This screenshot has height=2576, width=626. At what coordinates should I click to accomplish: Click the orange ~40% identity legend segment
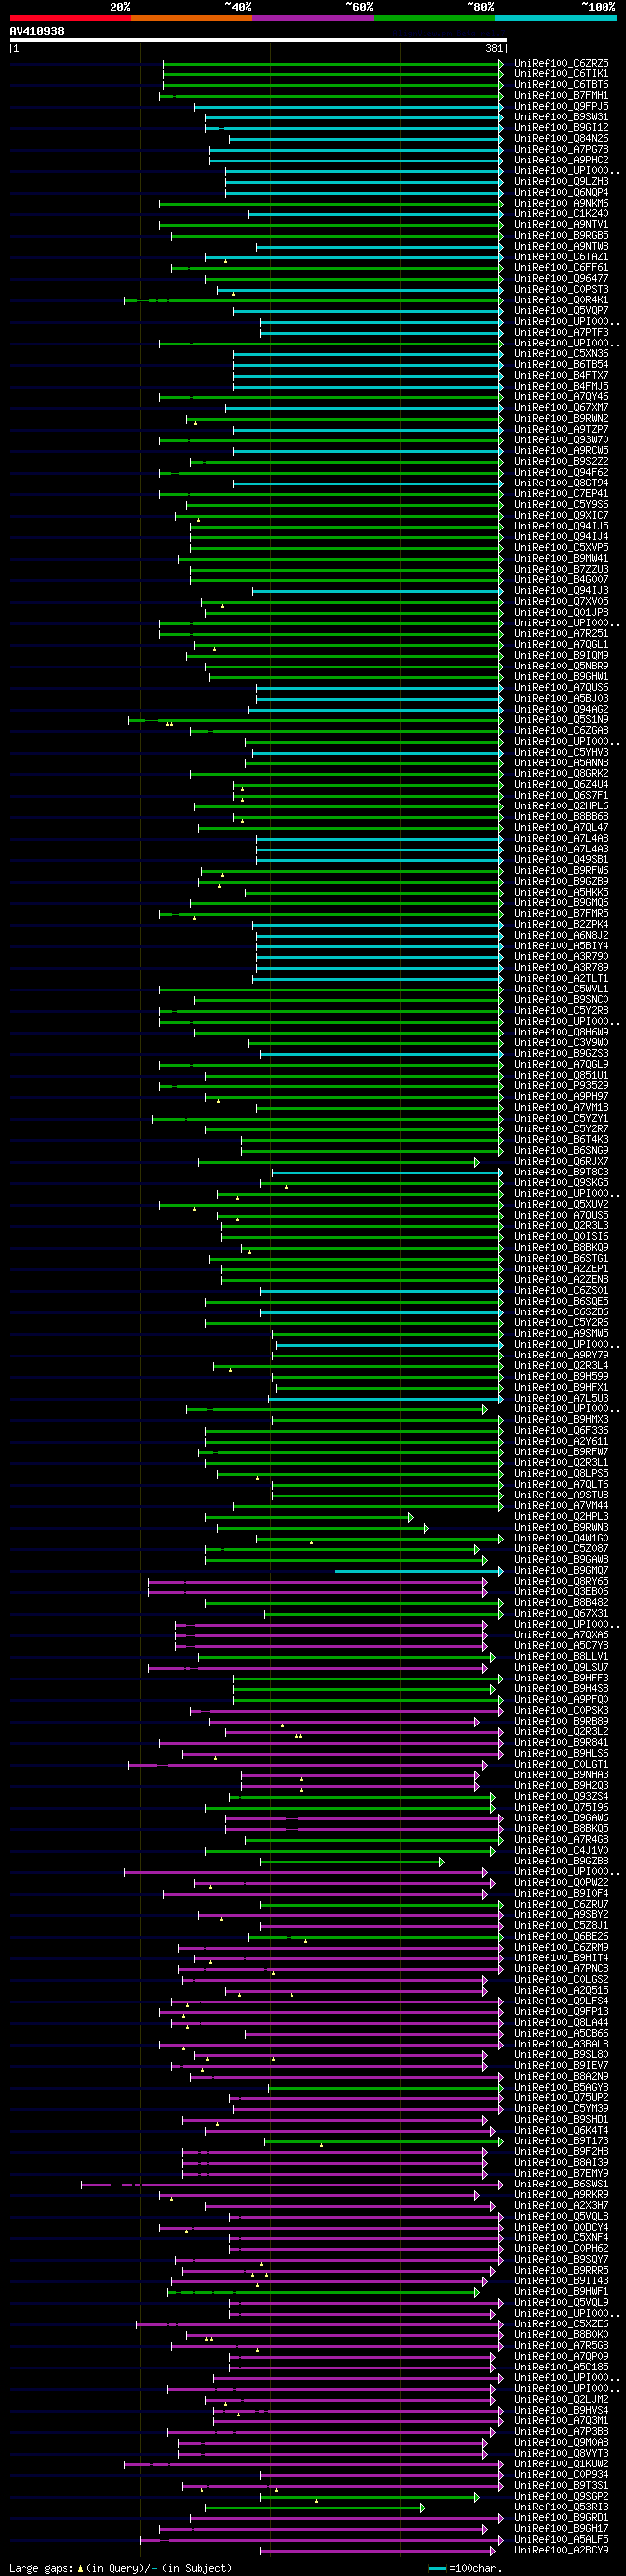[x=192, y=18]
